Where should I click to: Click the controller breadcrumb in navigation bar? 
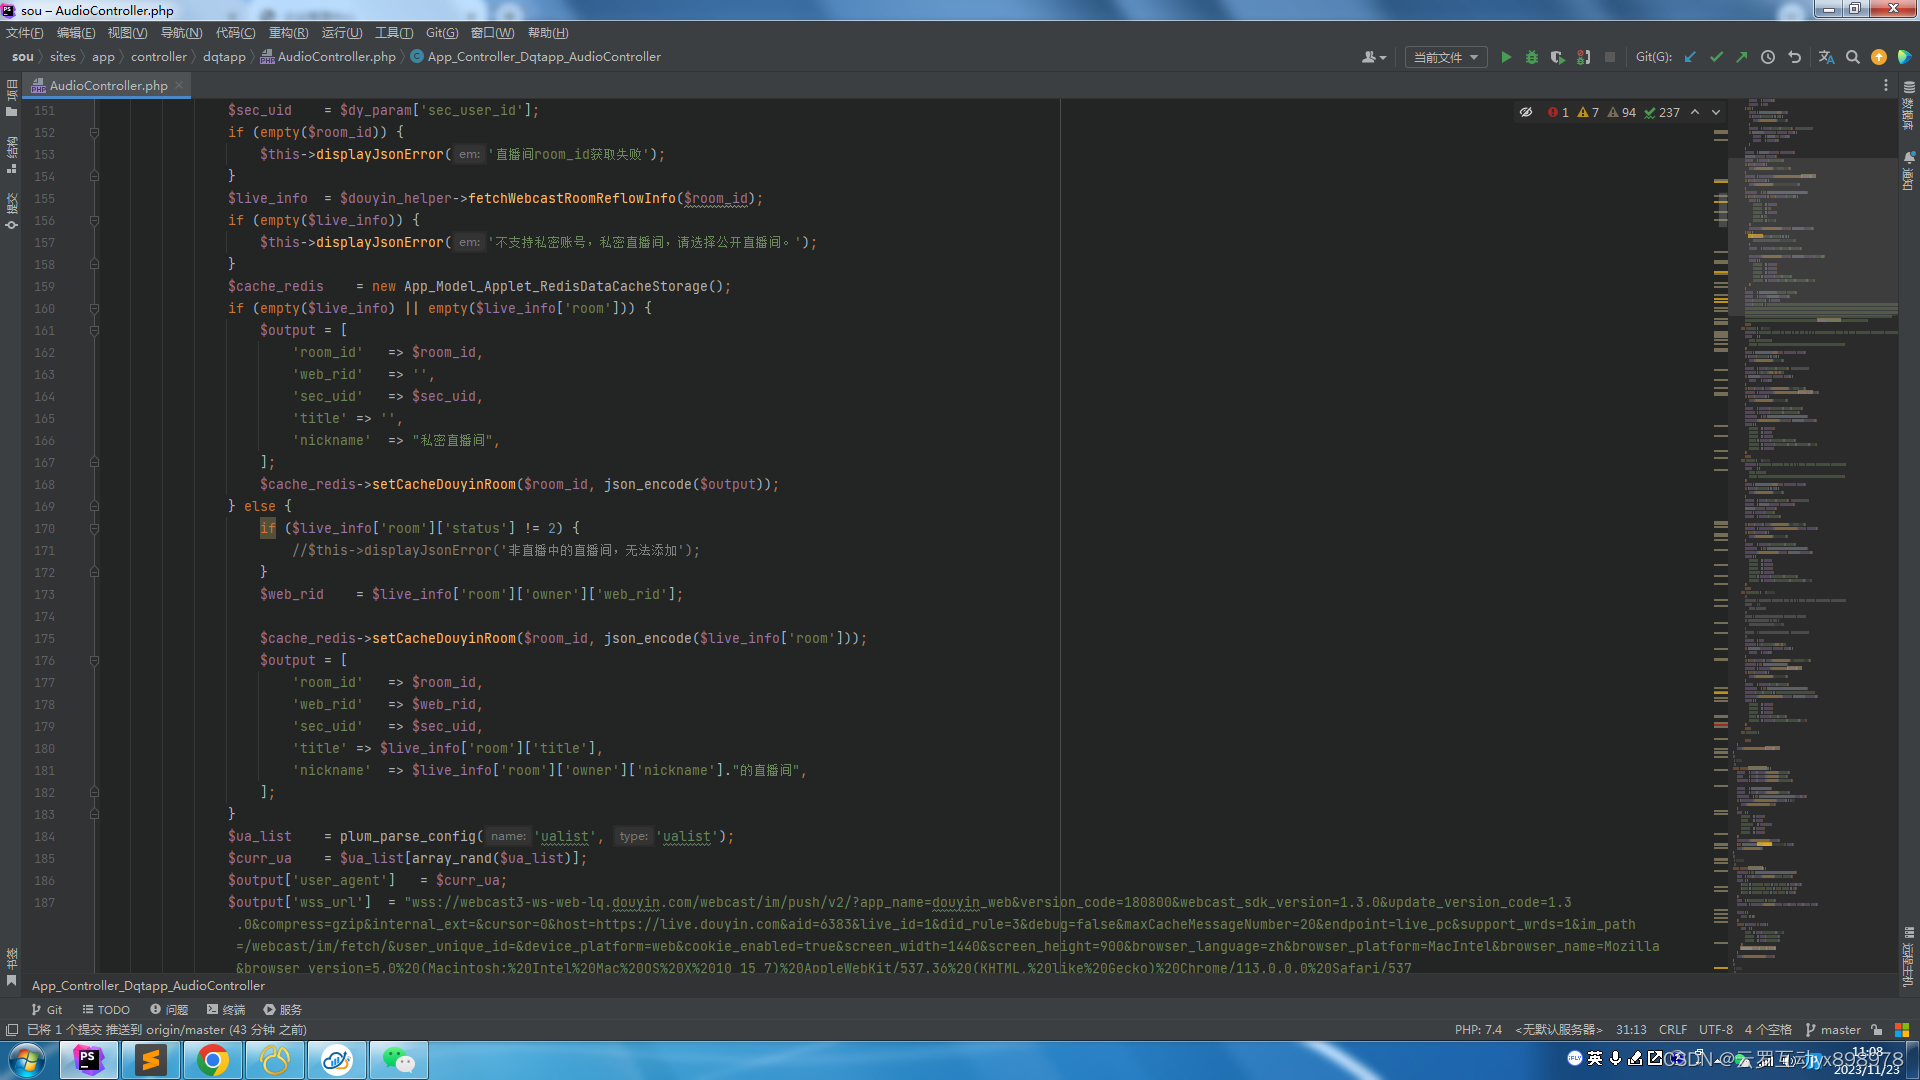(x=159, y=57)
